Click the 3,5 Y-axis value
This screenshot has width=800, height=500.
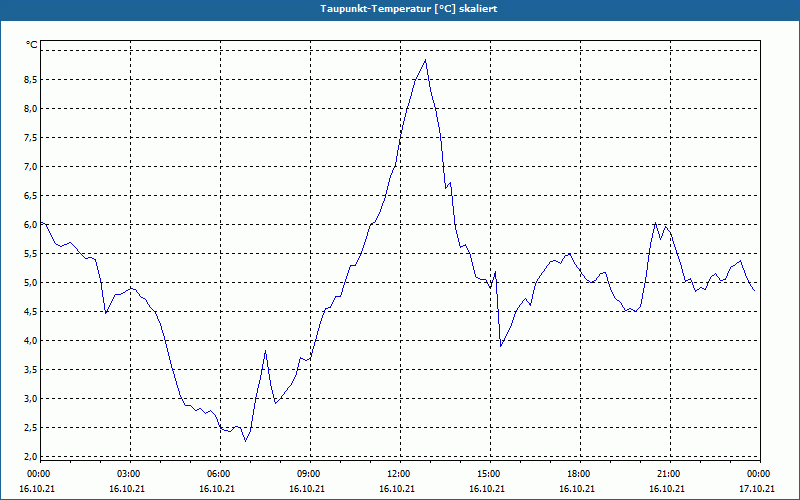pyautogui.click(x=31, y=369)
